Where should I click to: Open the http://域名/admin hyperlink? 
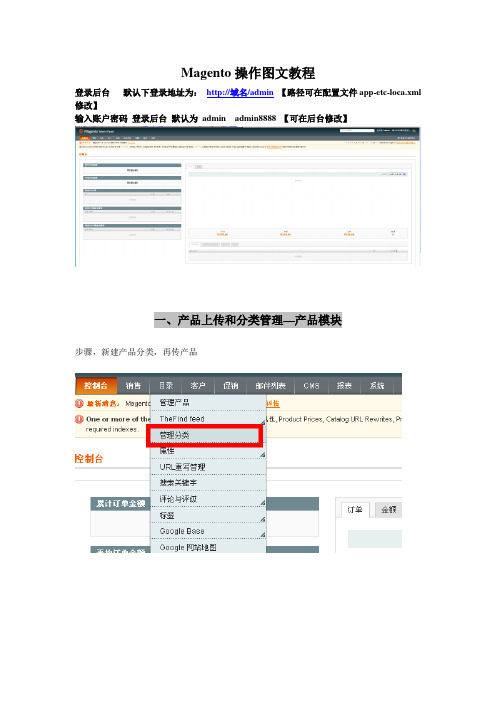click(x=240, y=93)
